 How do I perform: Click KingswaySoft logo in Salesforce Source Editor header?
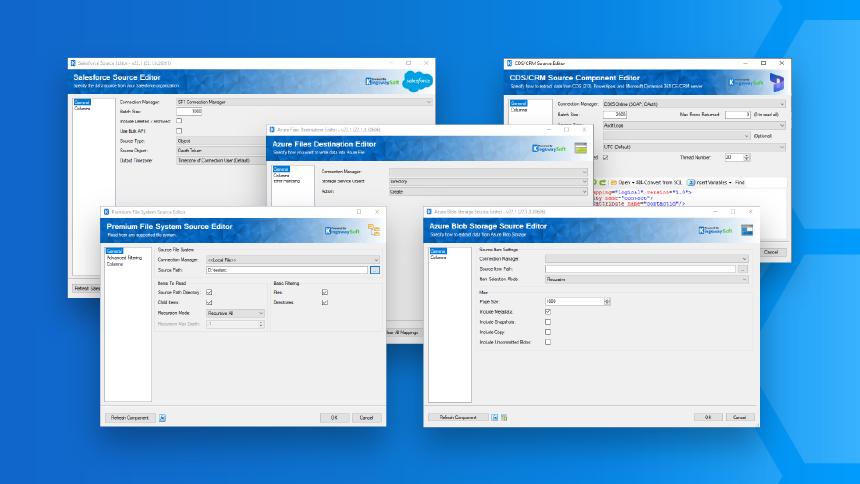click(x=382, y=82)
